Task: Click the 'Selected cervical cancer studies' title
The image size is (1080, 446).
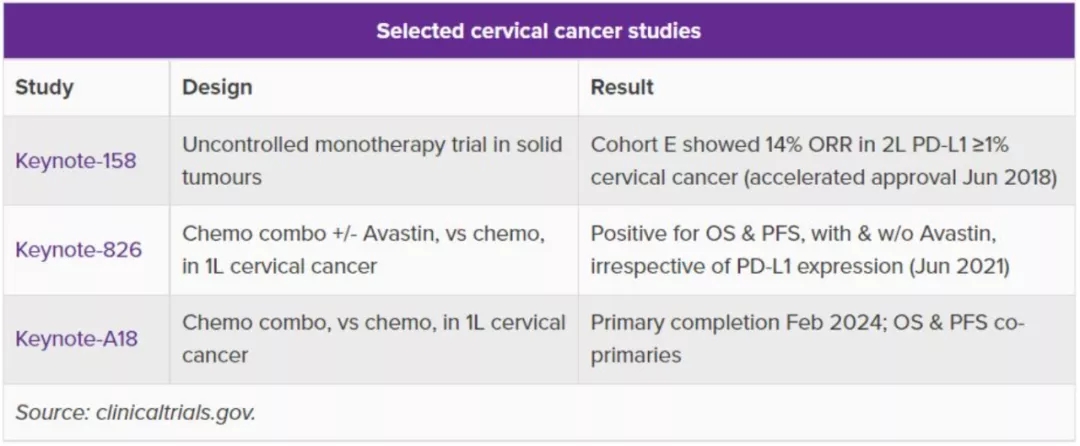Action: [538, 30]
